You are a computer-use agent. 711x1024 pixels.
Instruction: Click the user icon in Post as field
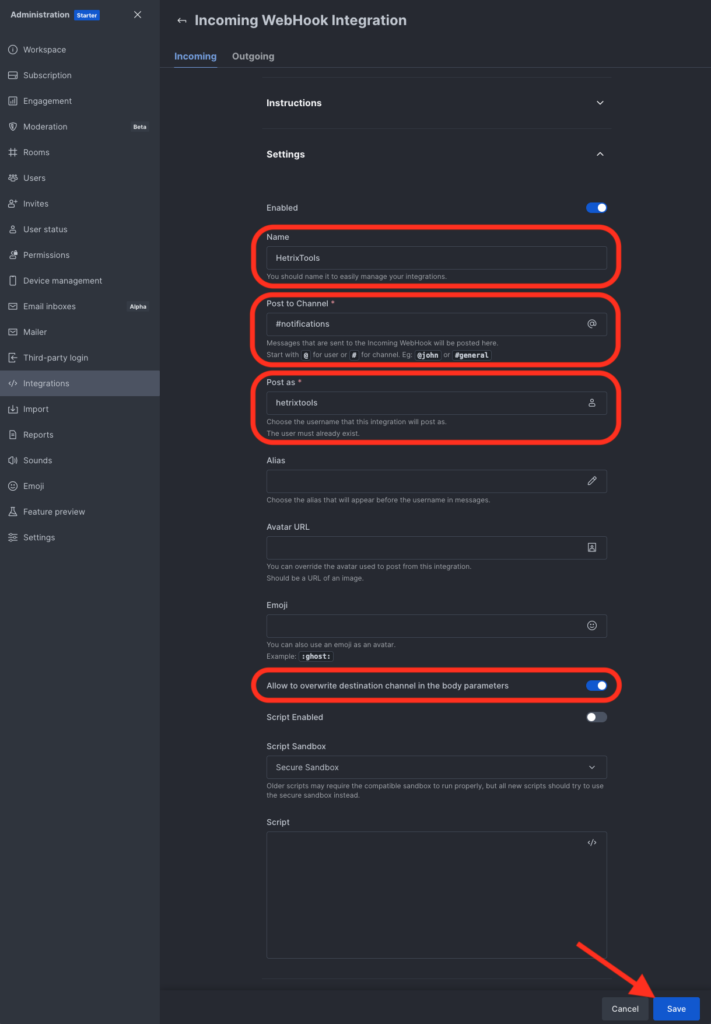(591, 403)
